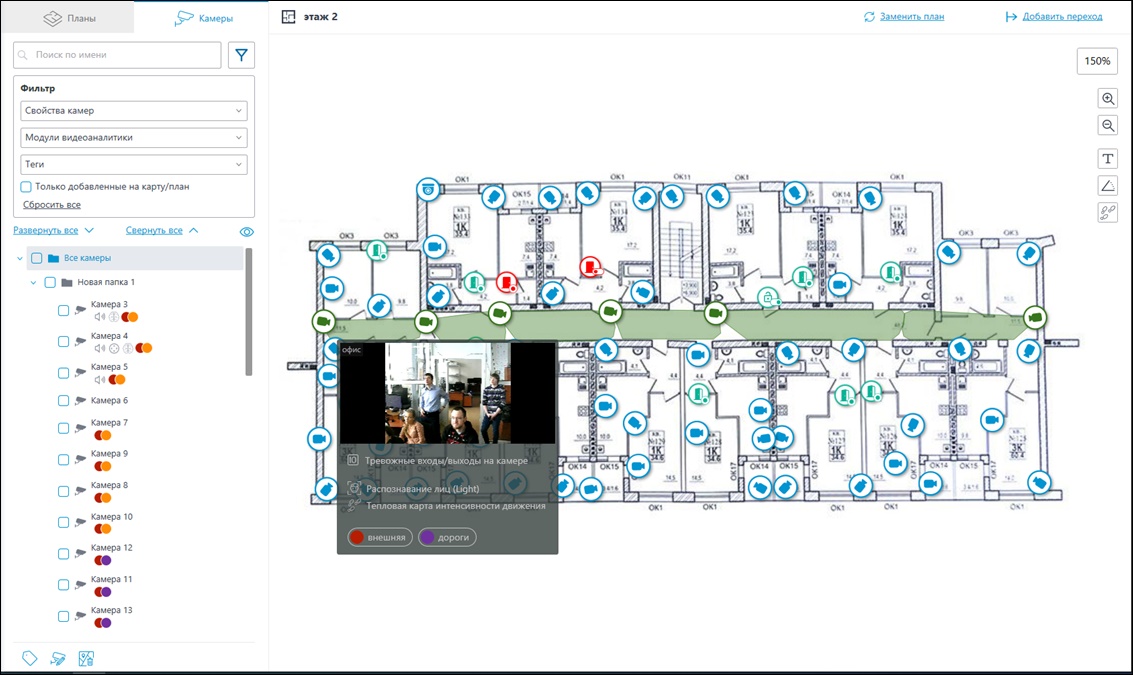Enable 'Только добавленные на карту/план' checkbox
The width and height of the screenshot is (1133, 675).
click(26, 186)
